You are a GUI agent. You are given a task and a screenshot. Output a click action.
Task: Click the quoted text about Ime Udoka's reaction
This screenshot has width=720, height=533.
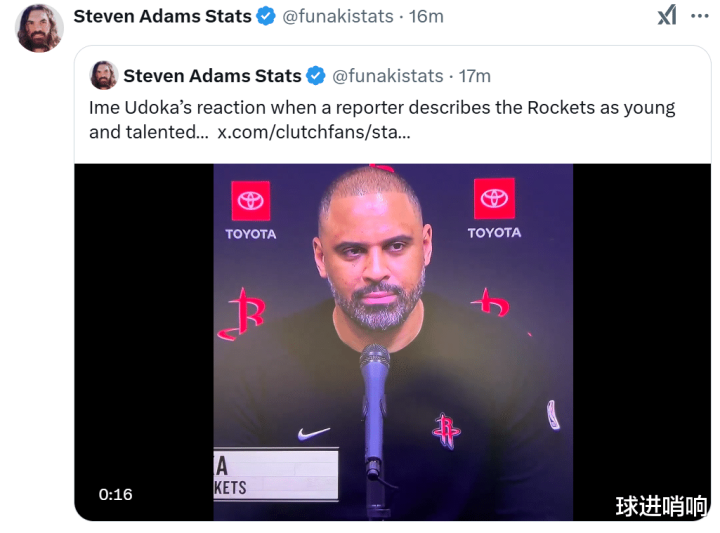pos(382,108)
